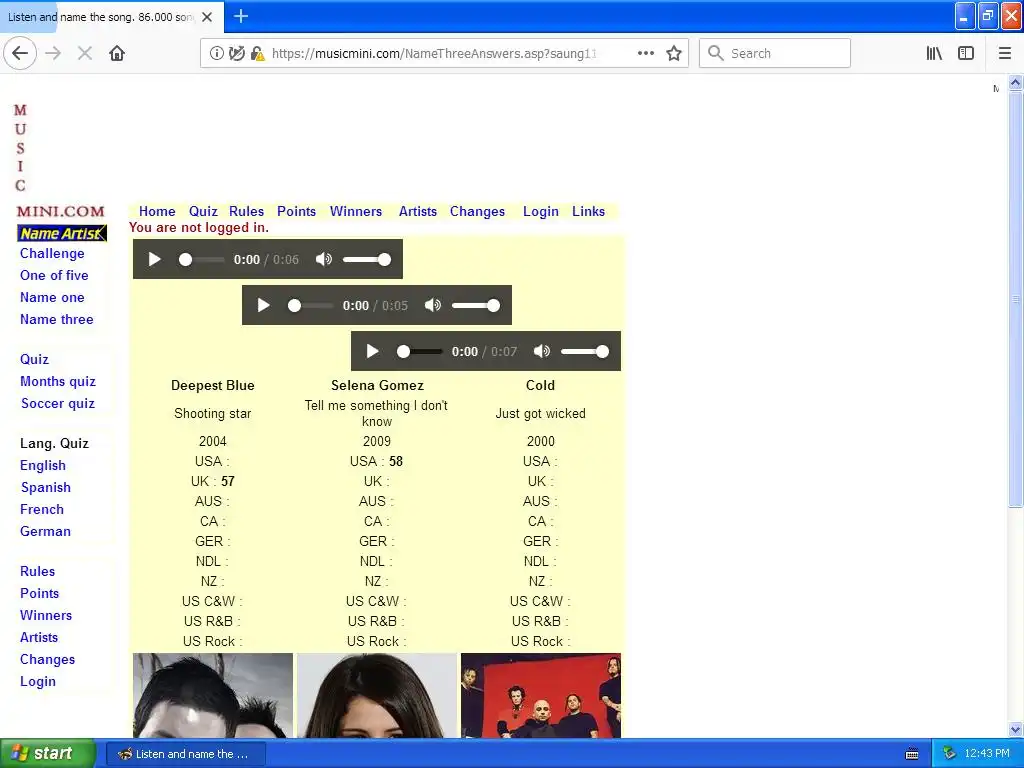Play the first audio clip (0:06)

pyautogui.click(x=155, y=259)
